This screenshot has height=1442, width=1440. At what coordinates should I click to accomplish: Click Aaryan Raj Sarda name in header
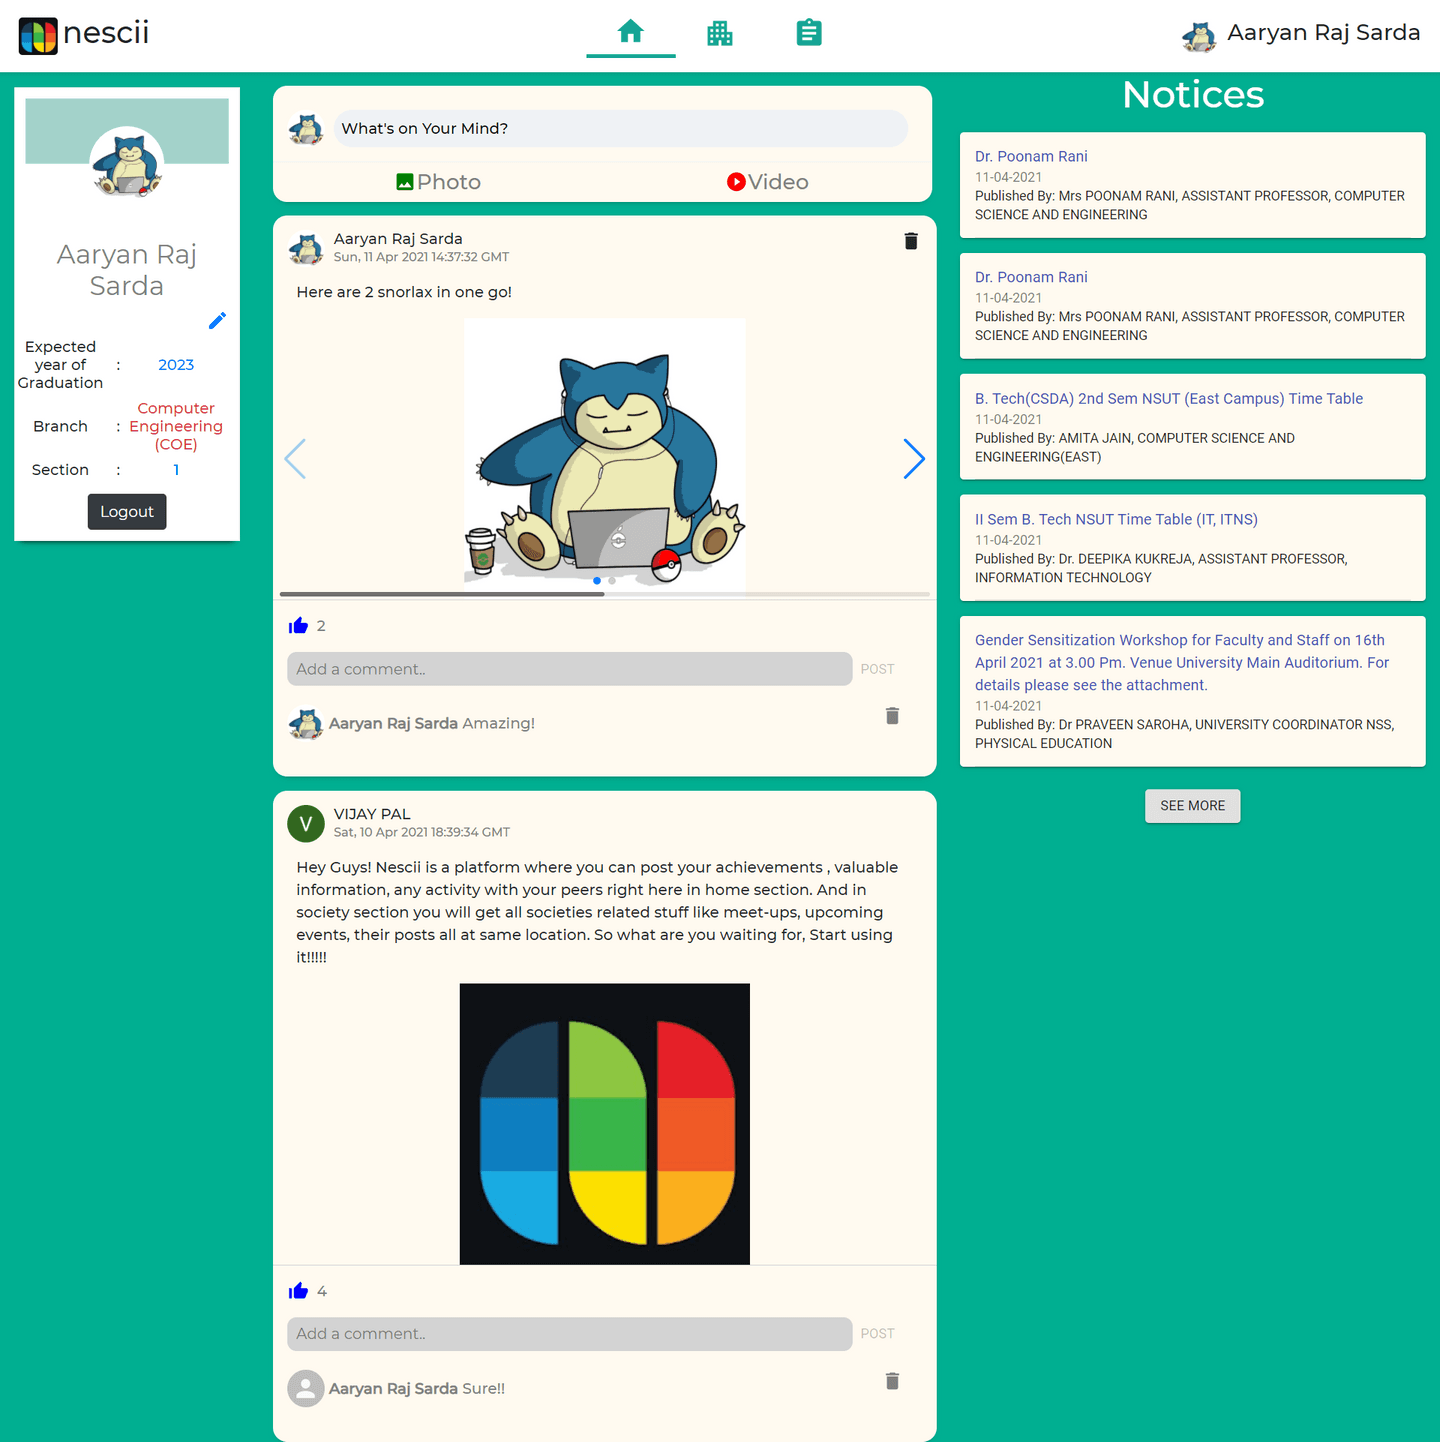tap(1323, 33)
